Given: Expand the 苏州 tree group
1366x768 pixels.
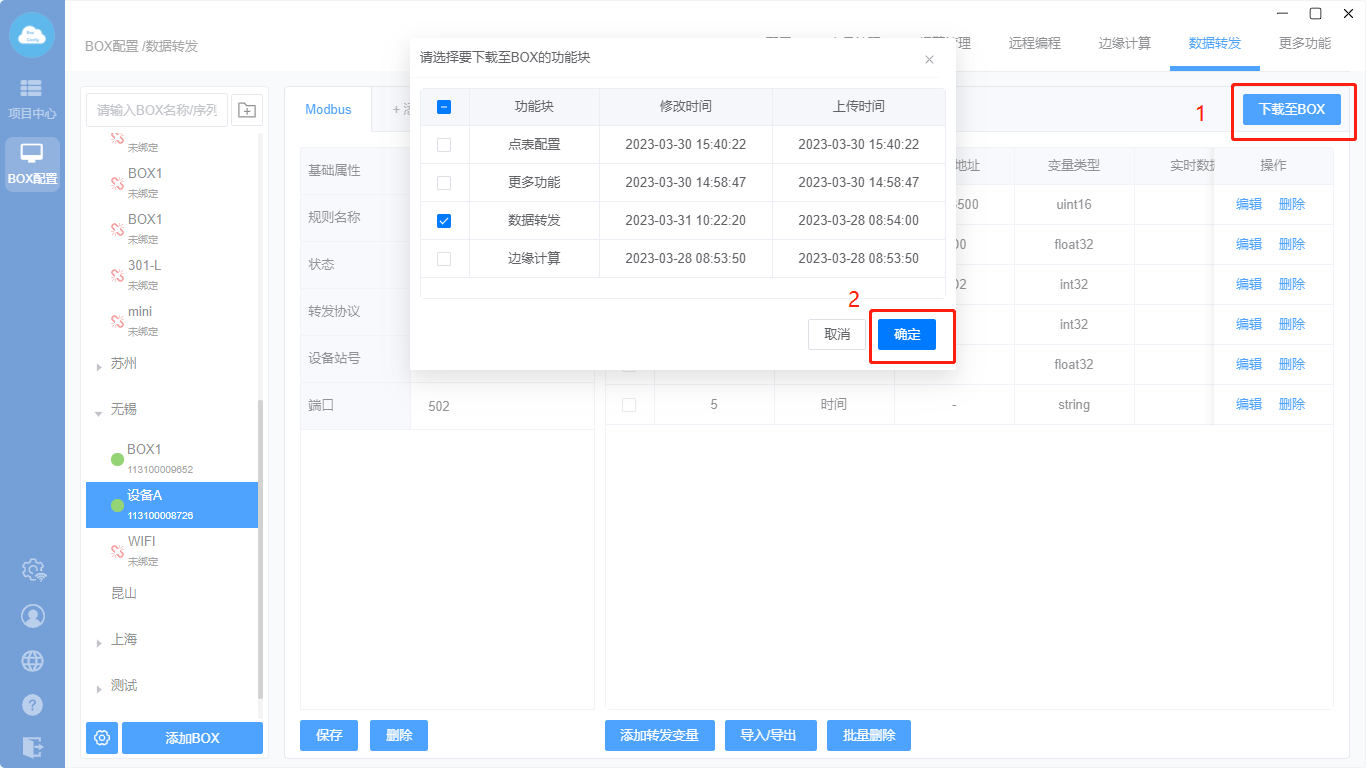Looking at the screenshot, I should click(99, 366).
